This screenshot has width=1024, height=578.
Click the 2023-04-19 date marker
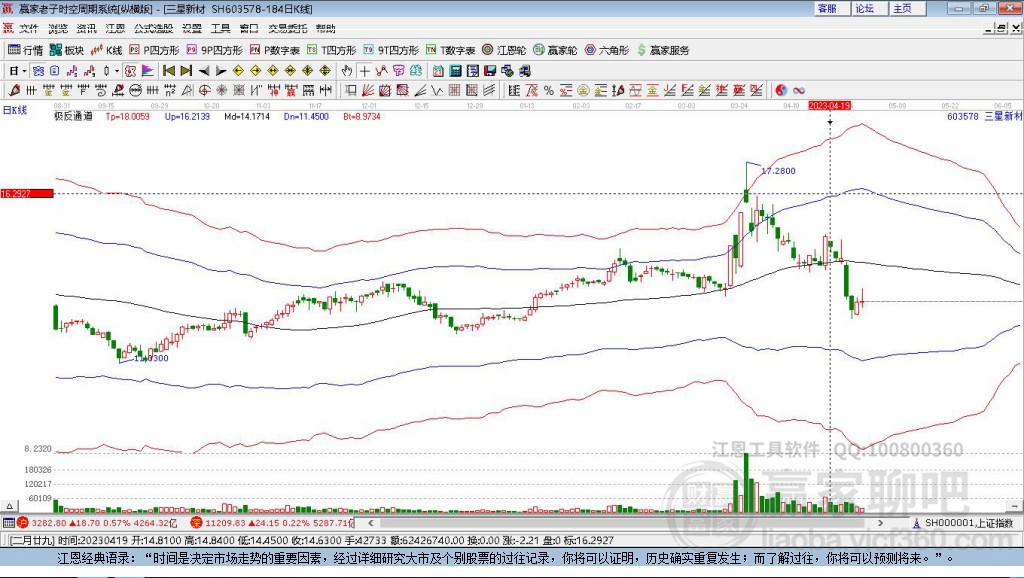[x=829, y=105]
